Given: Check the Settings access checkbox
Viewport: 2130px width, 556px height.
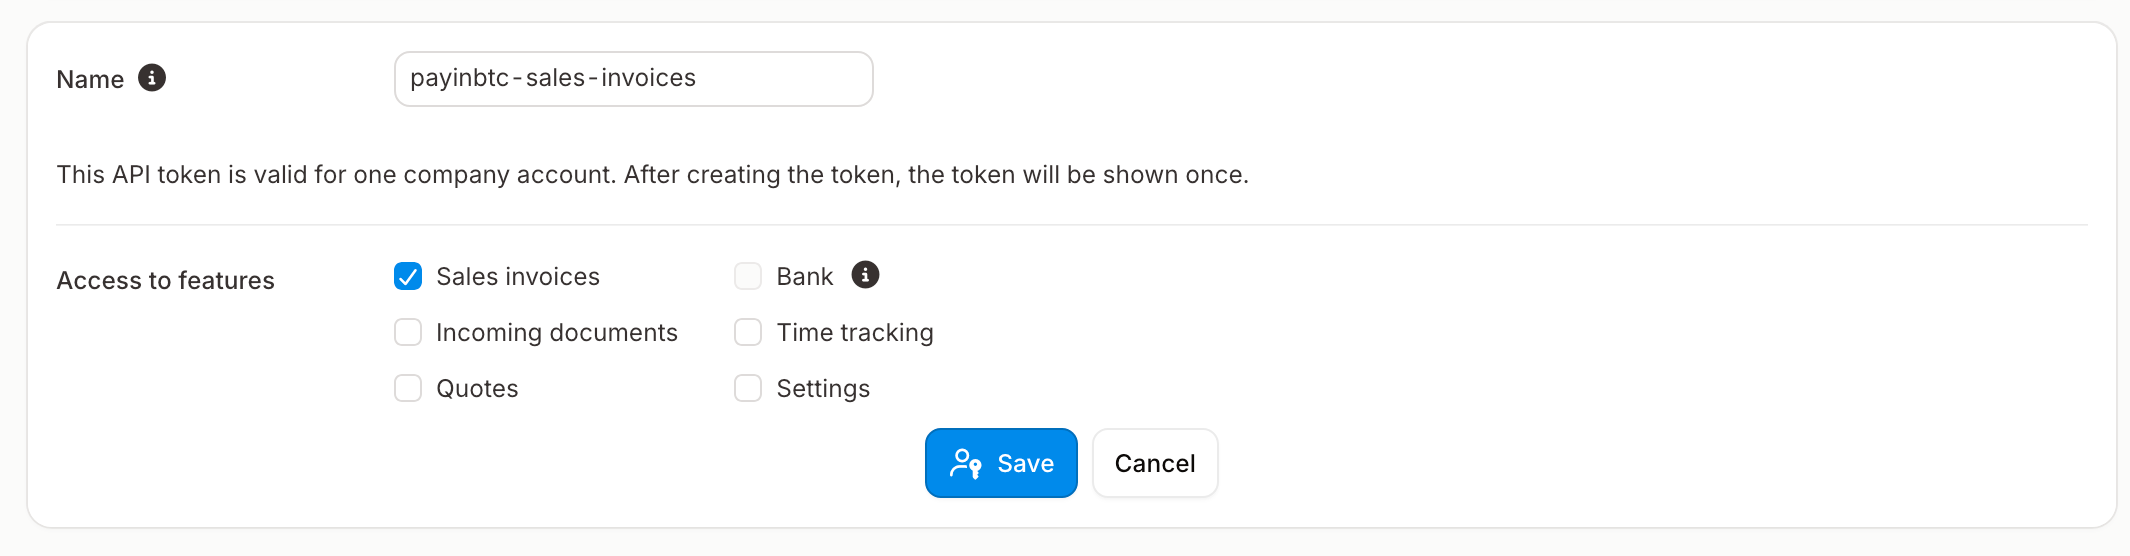Looking at the screenshot, I should click(748, 388).
